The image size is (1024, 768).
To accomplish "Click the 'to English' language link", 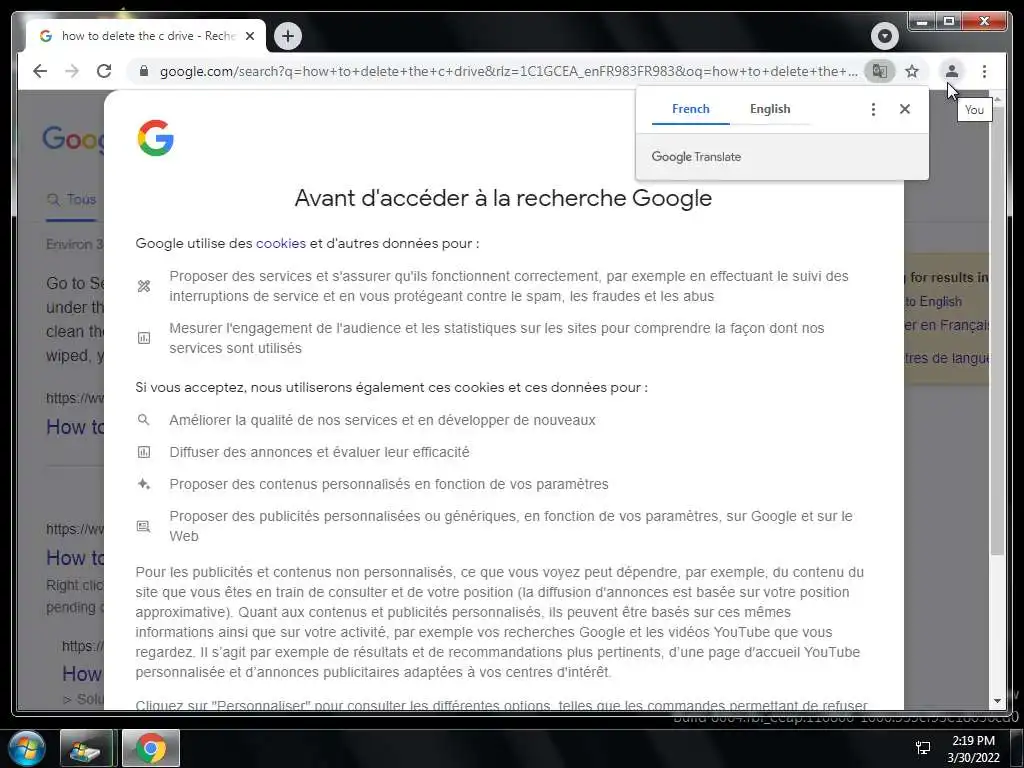I will click(933, 302).
